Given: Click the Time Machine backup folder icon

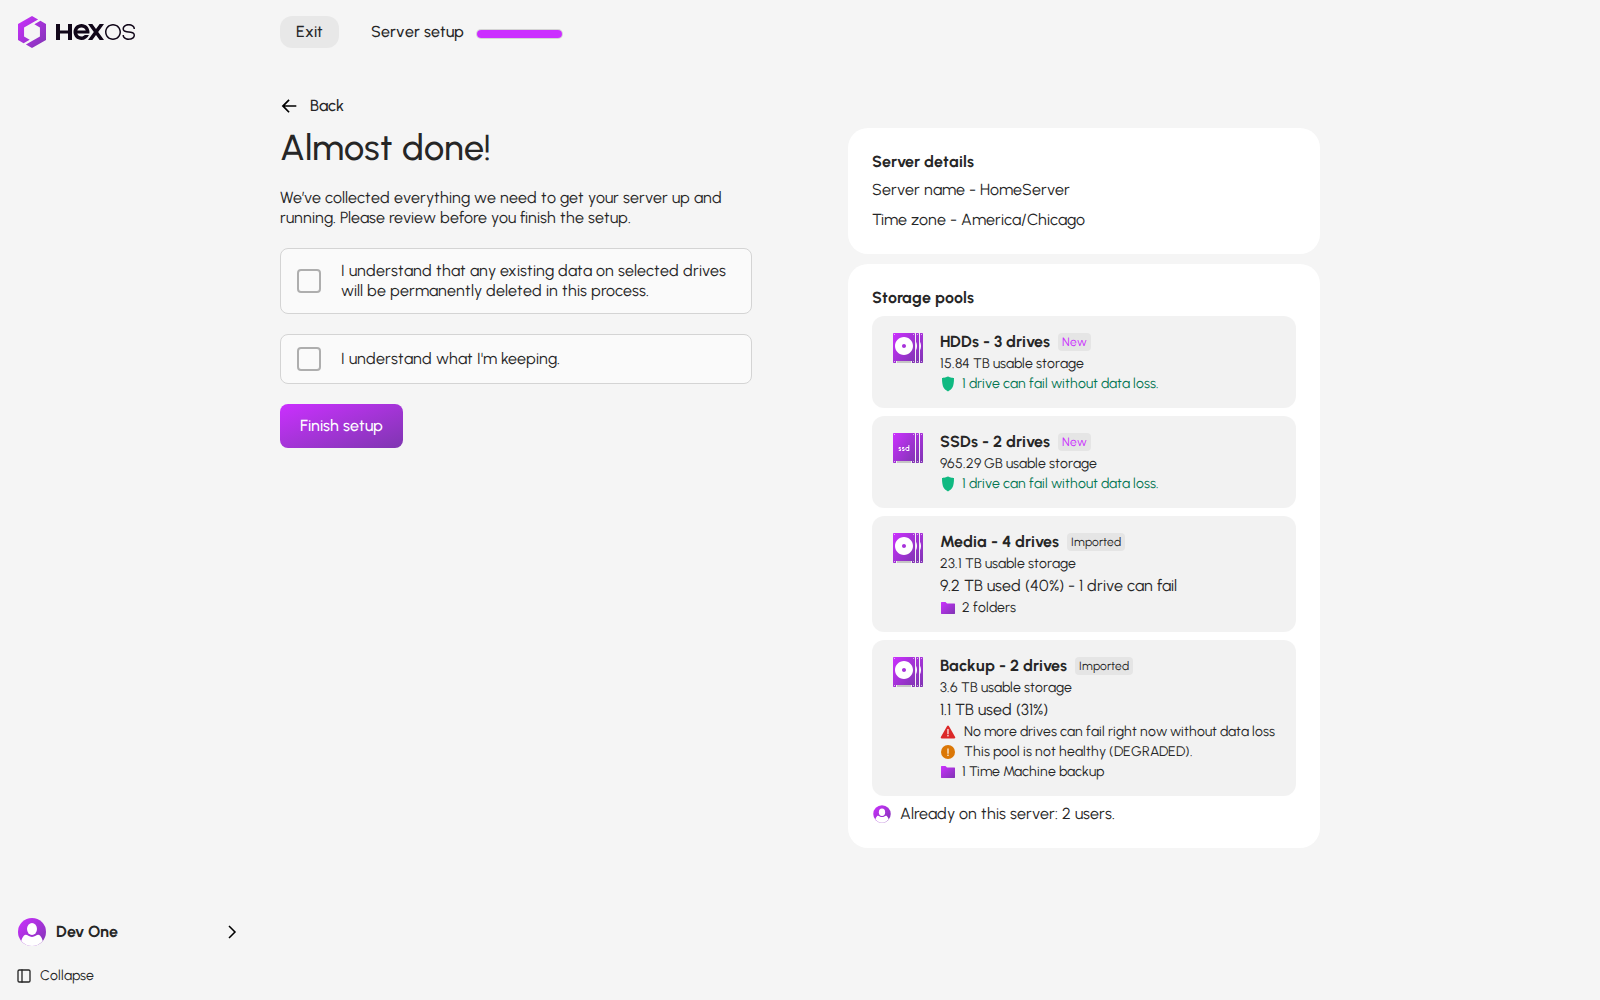Looking at the screenshot, I should 948,772.
